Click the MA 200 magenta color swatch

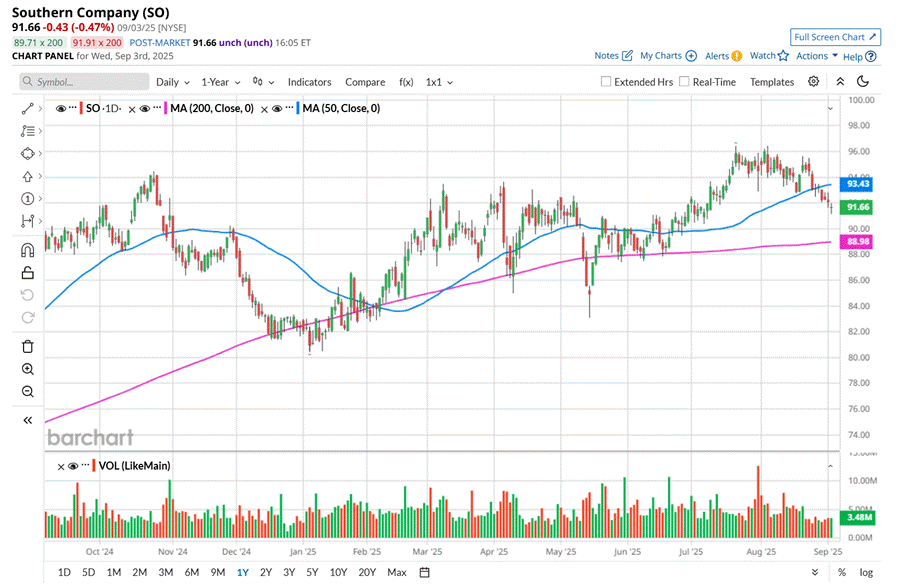(x=166, y=108)
